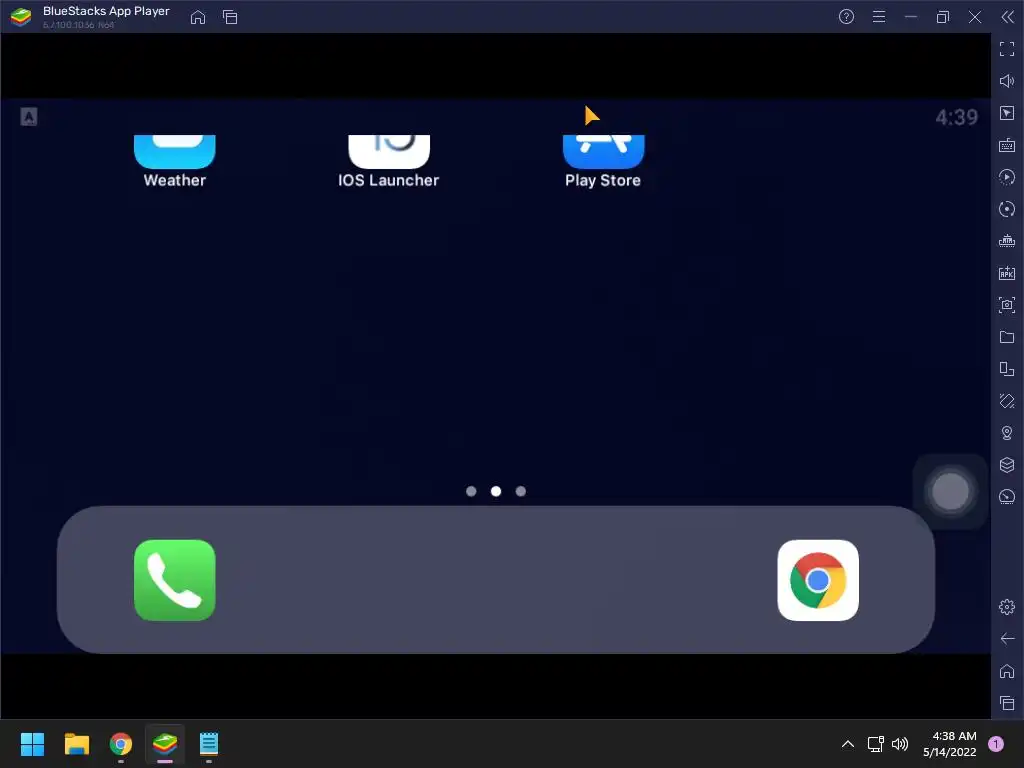Take a screenshot with the camera icon

(1007, 305)
